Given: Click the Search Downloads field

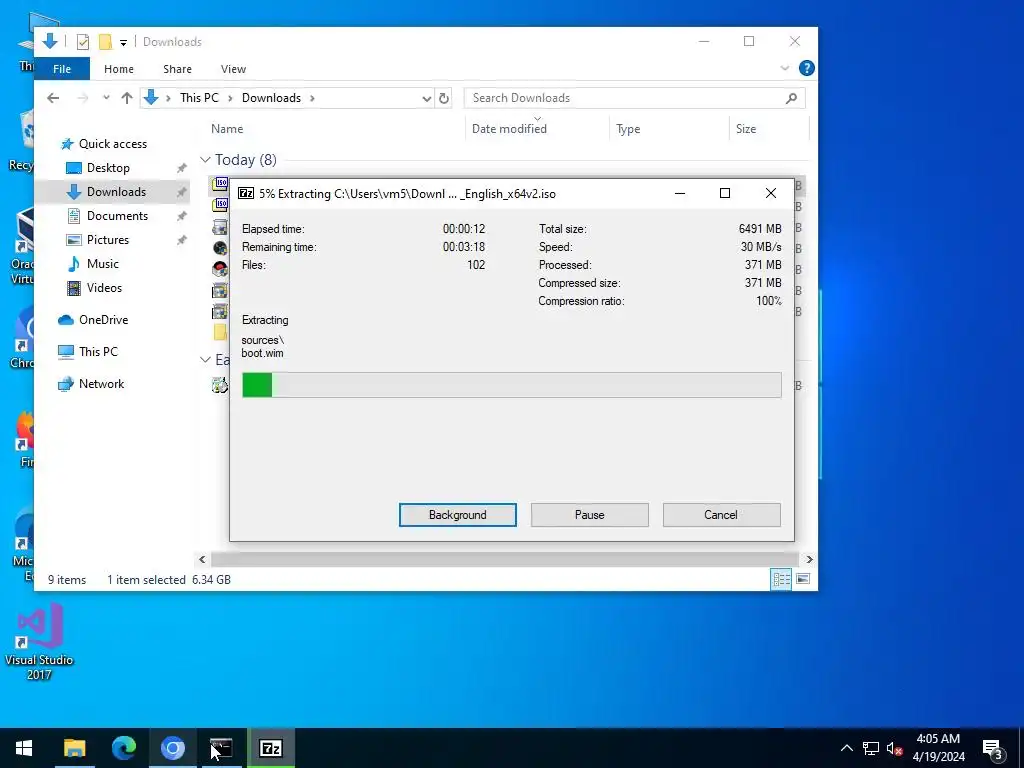Looking at the screenshot, I should click(x=634, y=98).
